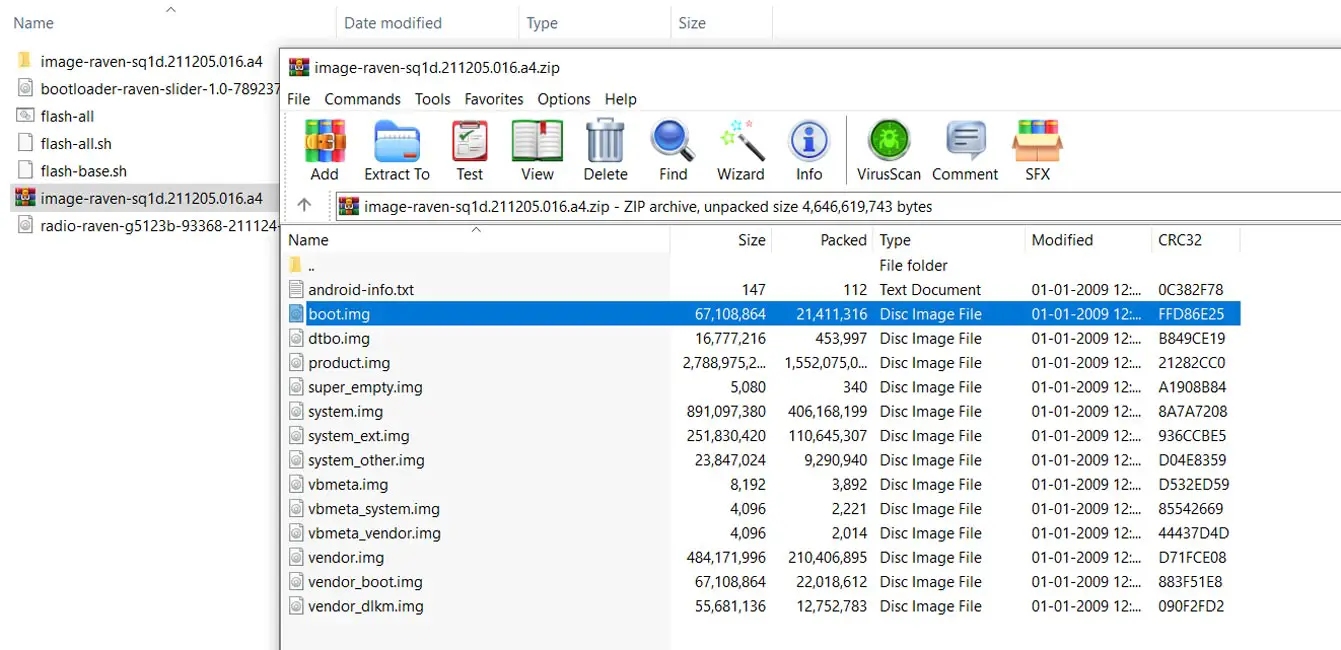Screen dimensions: 1341x650
Task: Open the Options menu
Action: pyautogui.click(x=564, y=99)
